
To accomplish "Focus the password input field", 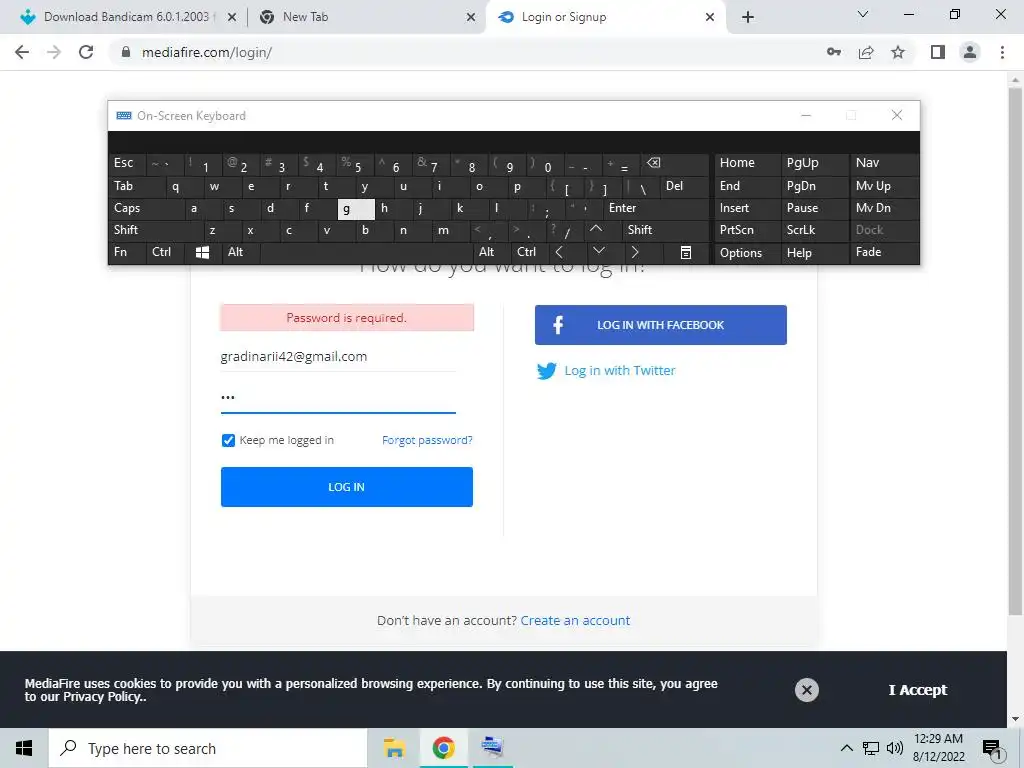I will 338,397.
